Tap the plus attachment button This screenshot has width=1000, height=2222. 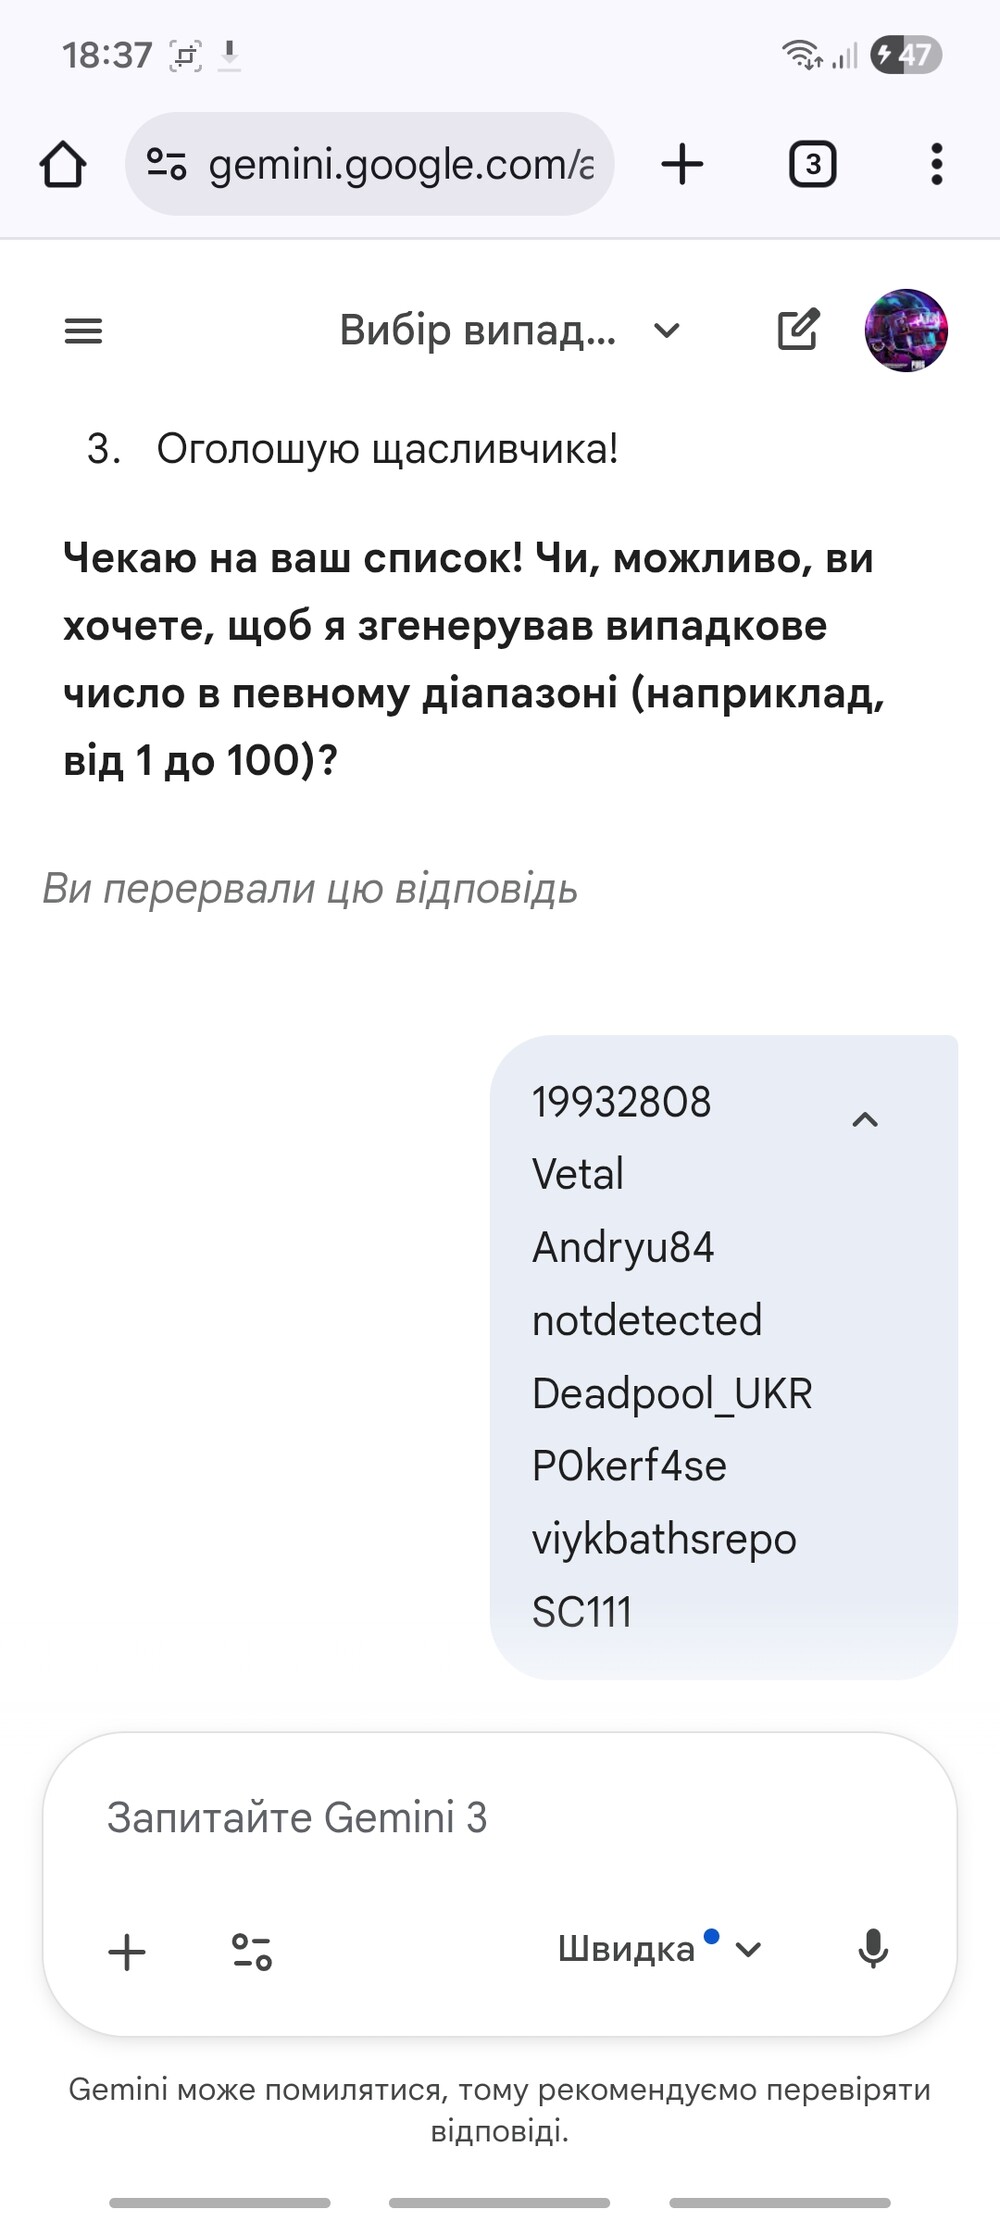127,1951
